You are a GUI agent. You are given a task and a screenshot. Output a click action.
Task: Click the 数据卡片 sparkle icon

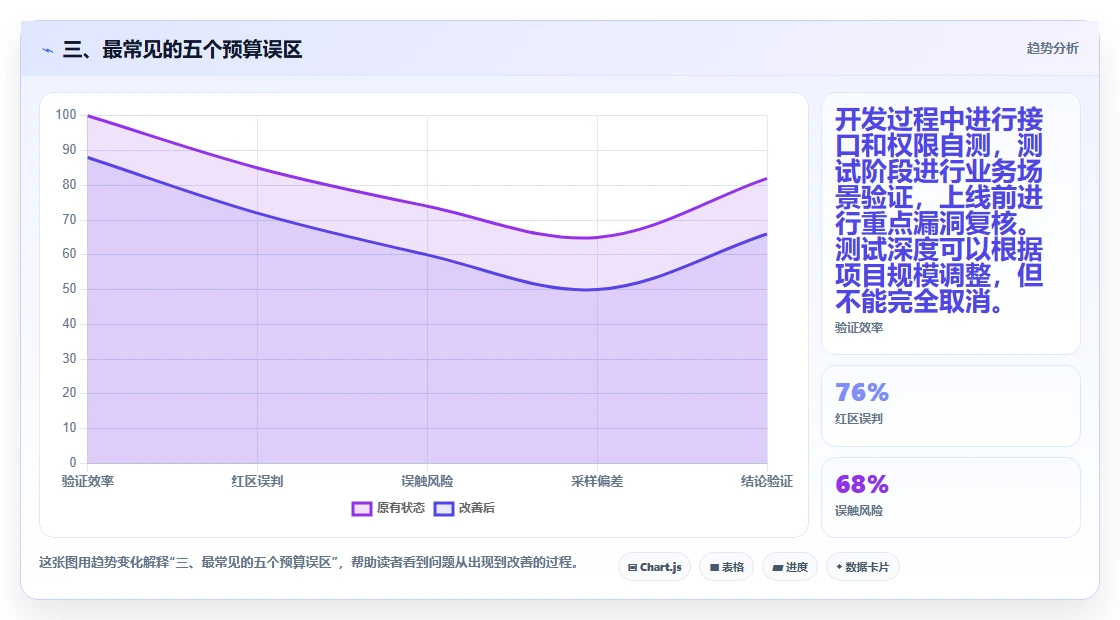839,566
